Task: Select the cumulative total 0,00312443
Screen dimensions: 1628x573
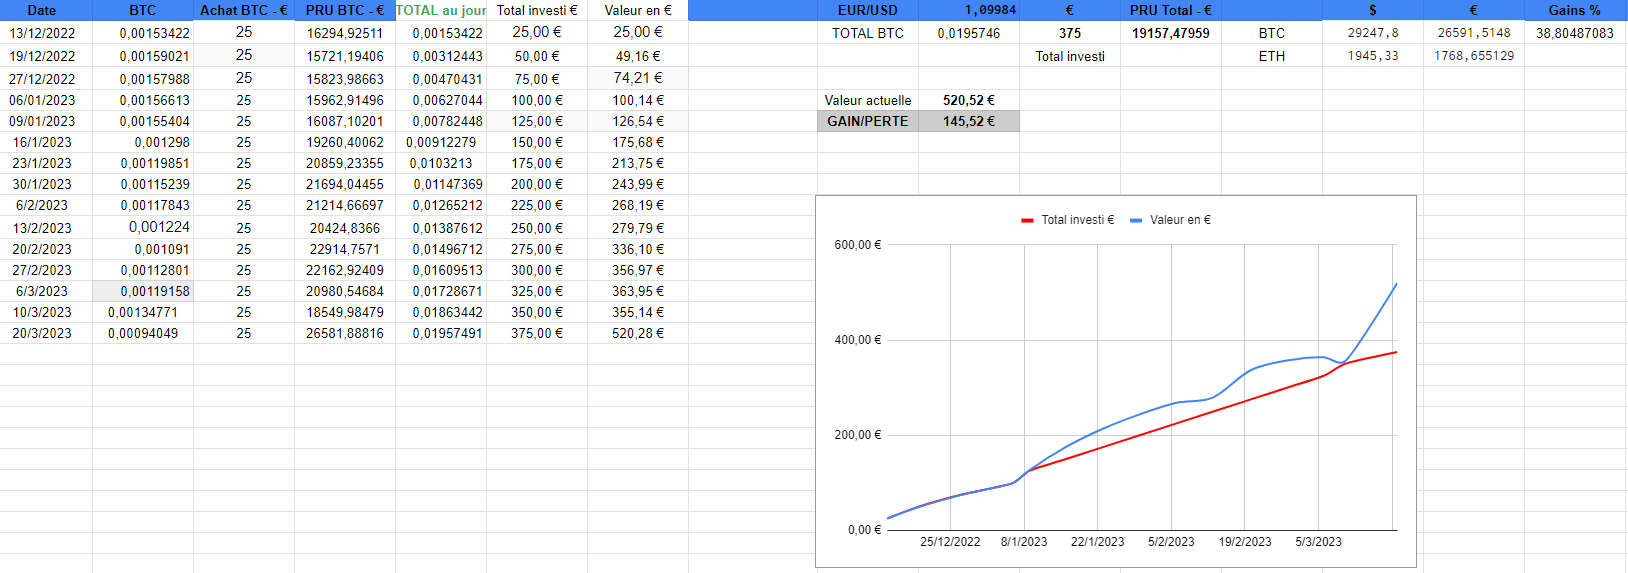Action: [441, 56]
